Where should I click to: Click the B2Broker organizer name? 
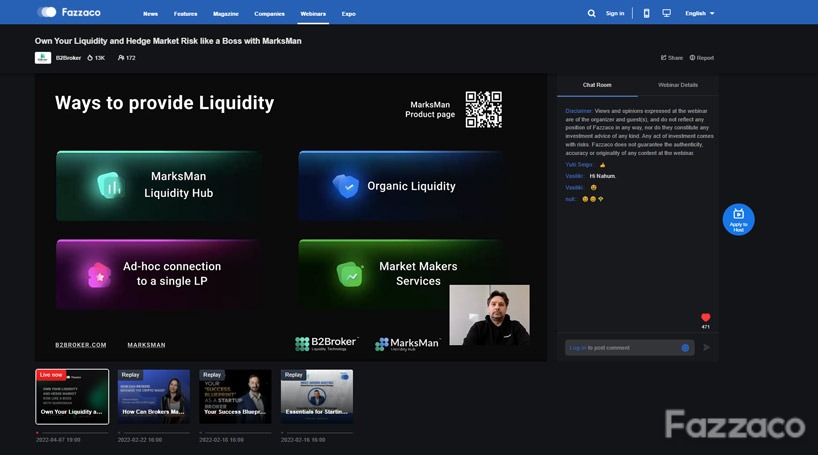click(68, 58)
